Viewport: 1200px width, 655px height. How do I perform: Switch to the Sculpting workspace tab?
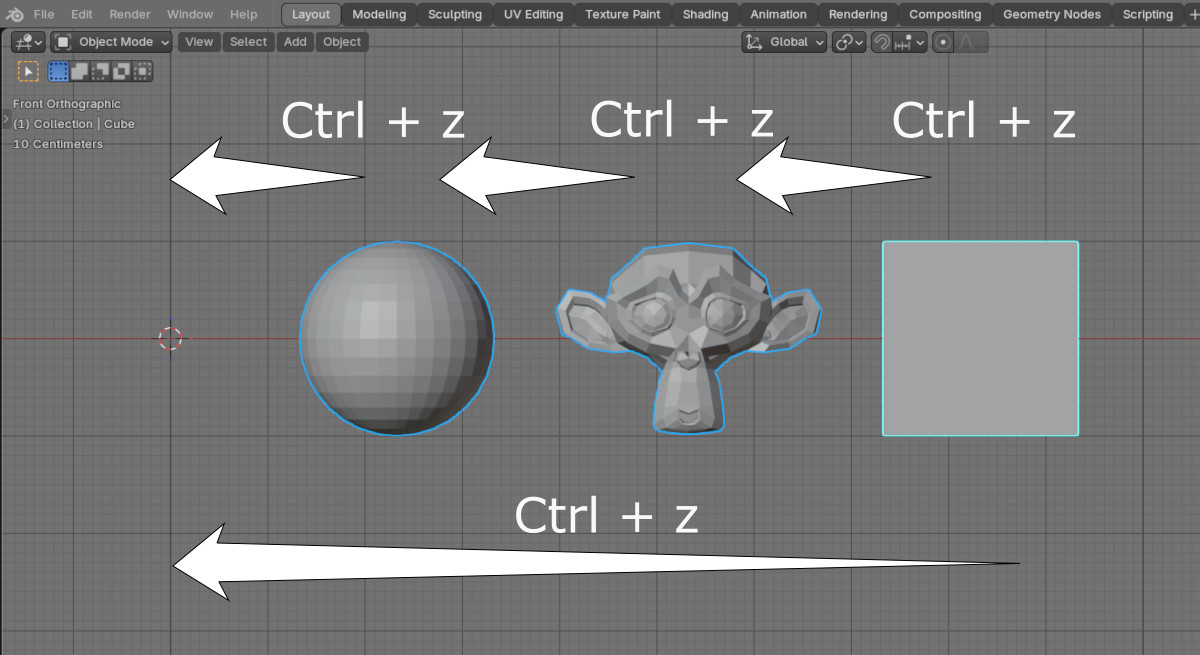[455, 14]
